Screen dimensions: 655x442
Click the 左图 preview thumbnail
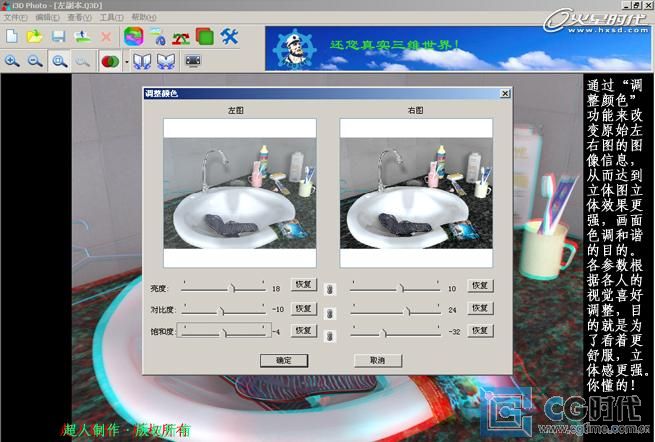pyautogui.click(x=239, y=193)
